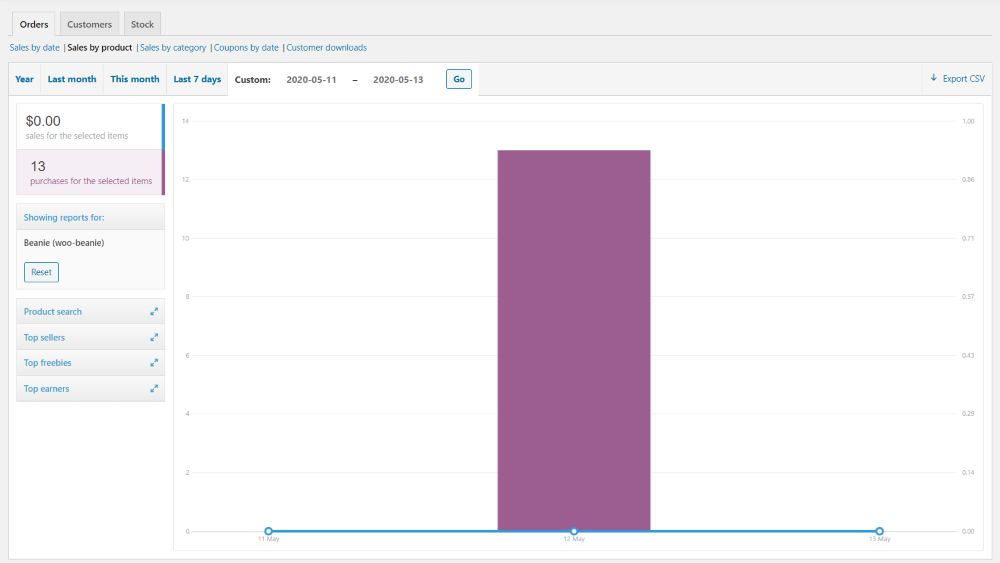Click the Top sellers expand arrows icon

(154, 337)
